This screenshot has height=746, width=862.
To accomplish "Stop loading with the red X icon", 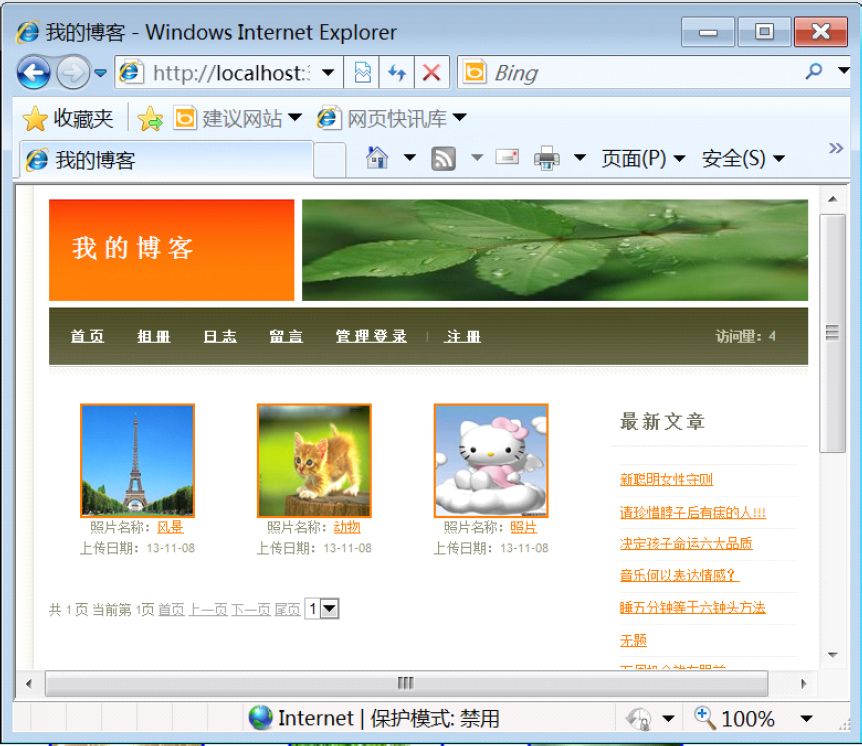I will 432,73.
